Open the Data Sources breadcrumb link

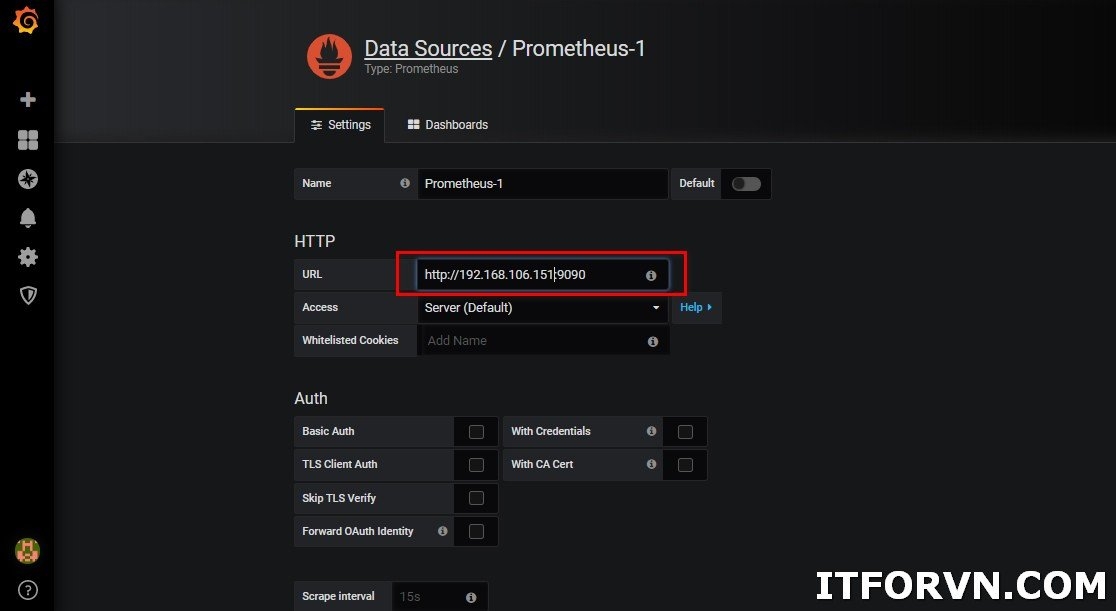coord(428,48)
